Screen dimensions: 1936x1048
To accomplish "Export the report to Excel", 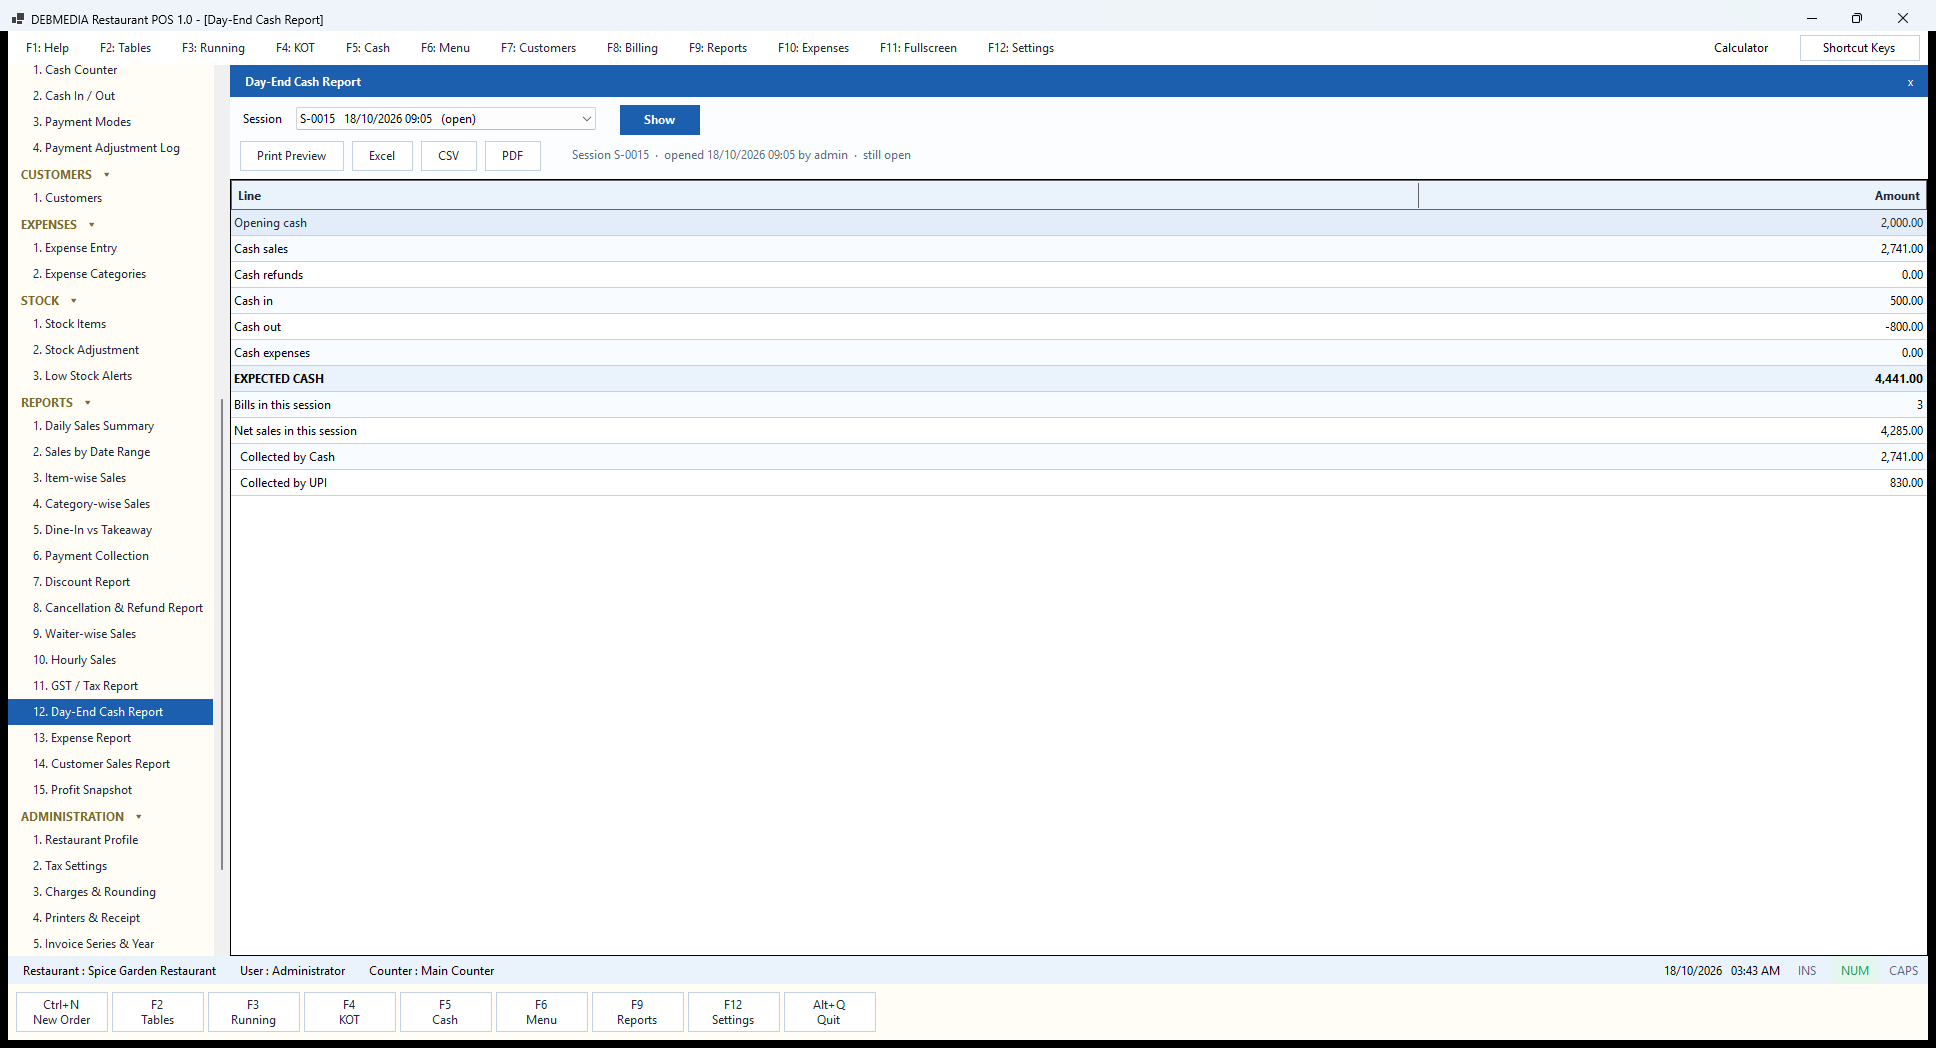I will (382, 156).
